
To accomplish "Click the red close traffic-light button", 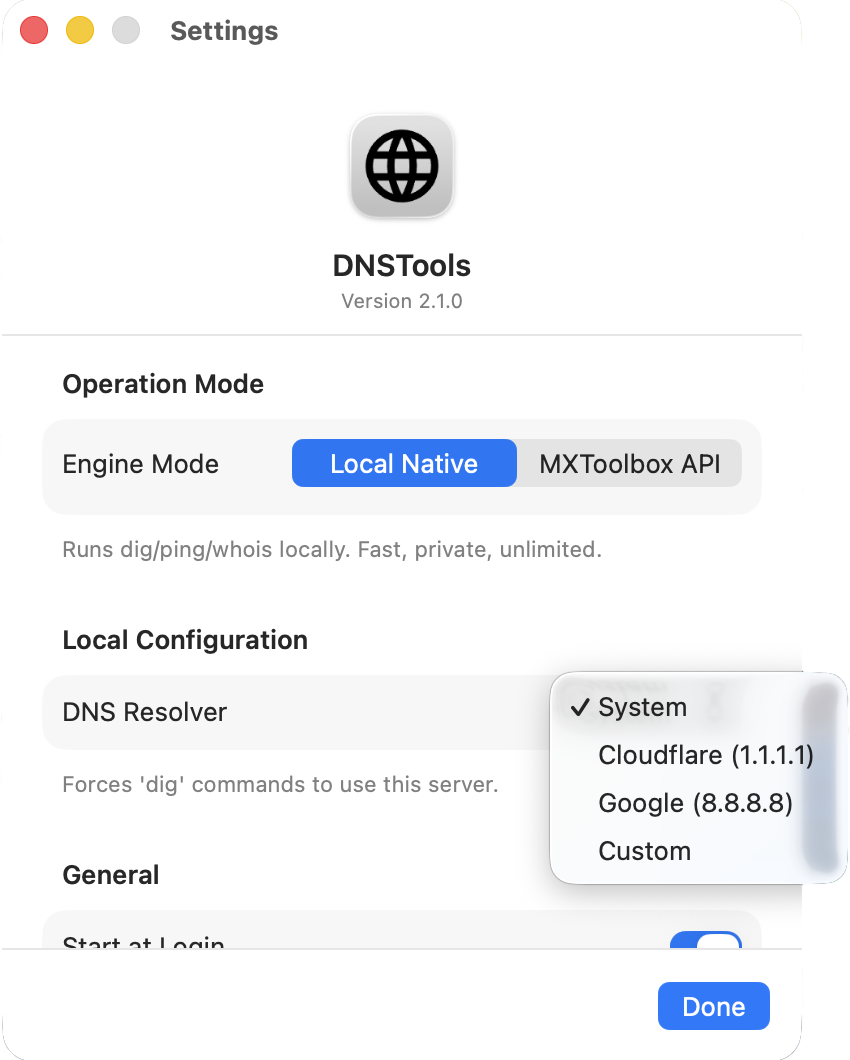I will pos(33,30).
